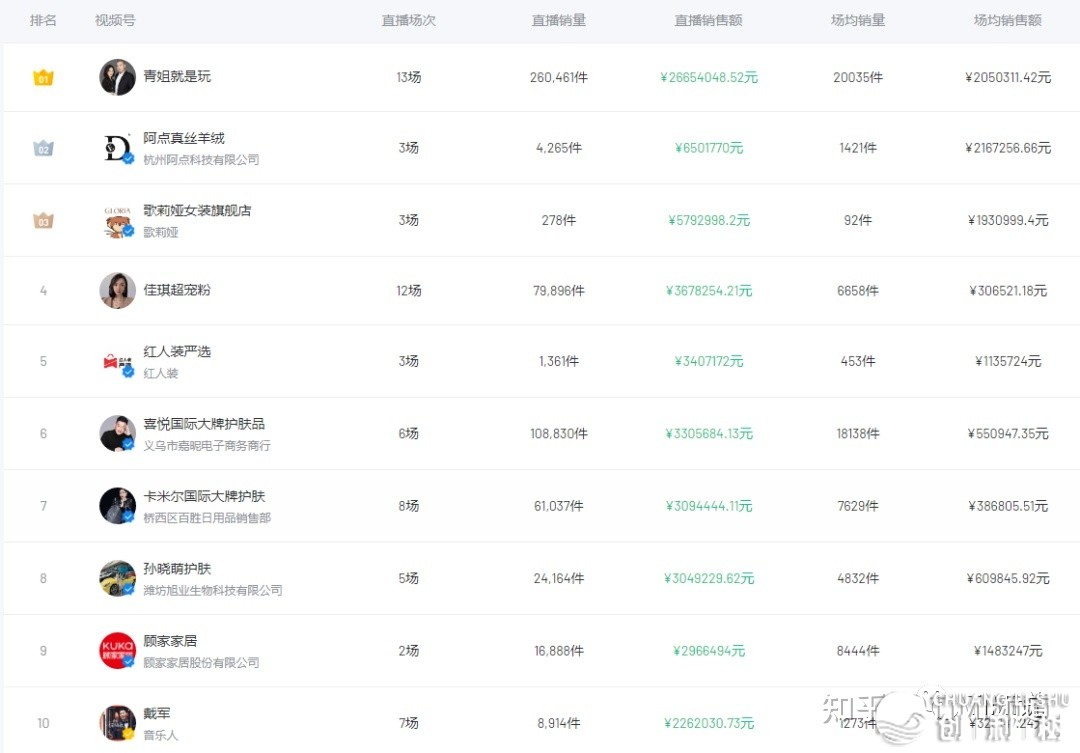Image resolution: width=1080 pixels, height=753 pixels.
Task: Click sales amount ¥3678254.21元
Action: tap(709, 291)
